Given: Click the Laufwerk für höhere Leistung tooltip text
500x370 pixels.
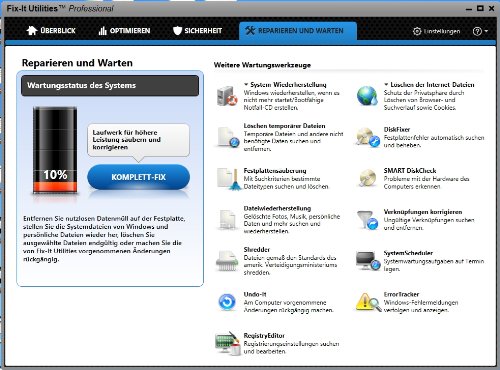Looking at the screenshot, I should (127, 140).
